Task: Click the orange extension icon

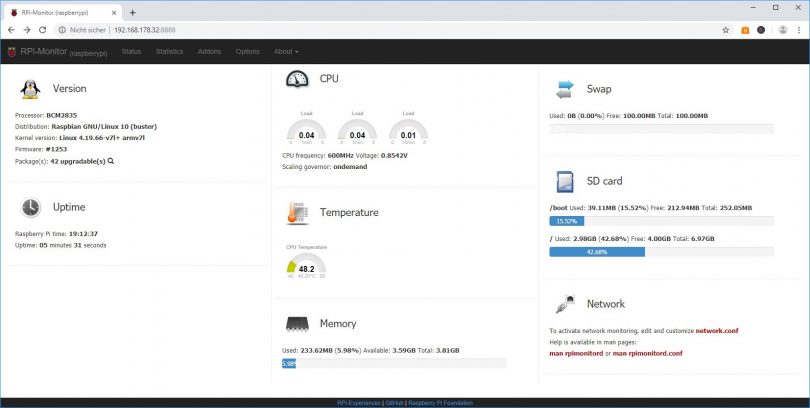Action: pyautogui.click(x=745, y=30)
